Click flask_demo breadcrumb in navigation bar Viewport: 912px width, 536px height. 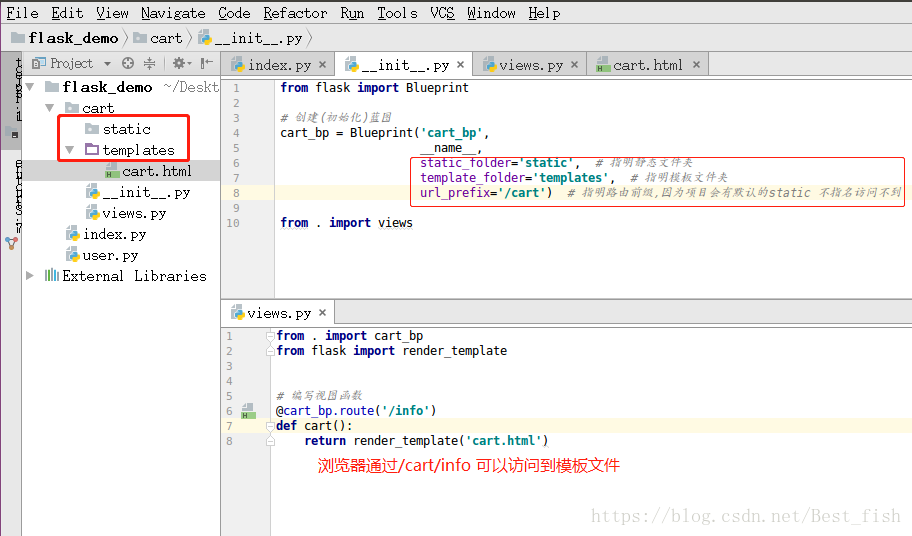65,38
